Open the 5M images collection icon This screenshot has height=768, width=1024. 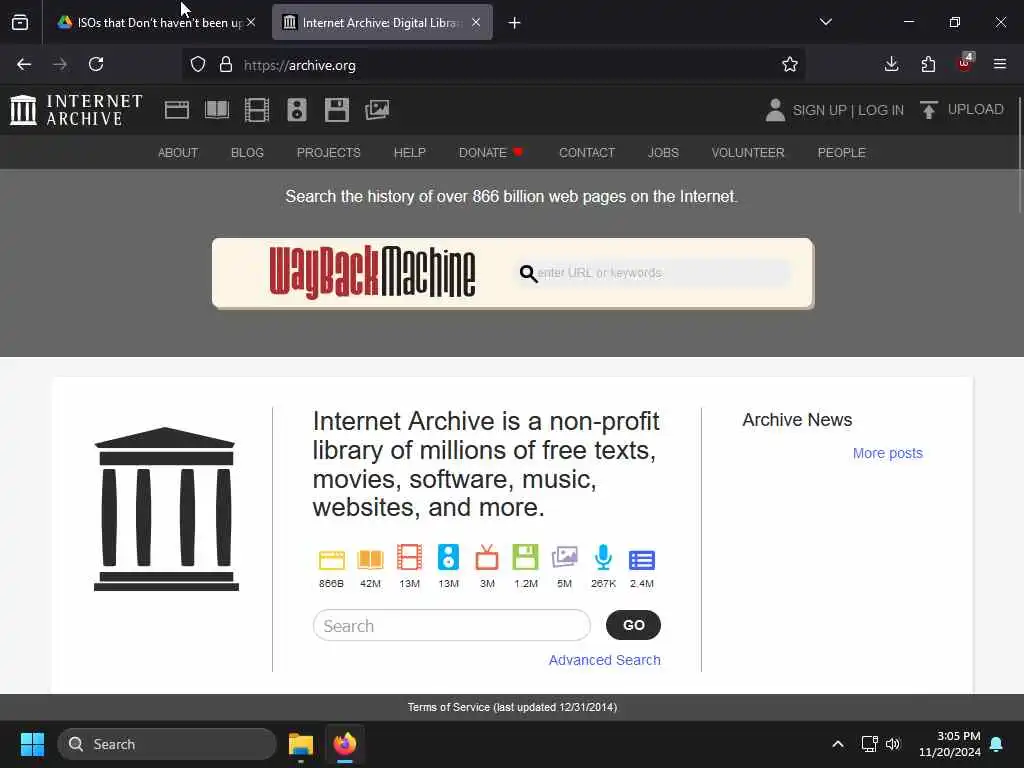pyautogui.click(x=564, y=558)
